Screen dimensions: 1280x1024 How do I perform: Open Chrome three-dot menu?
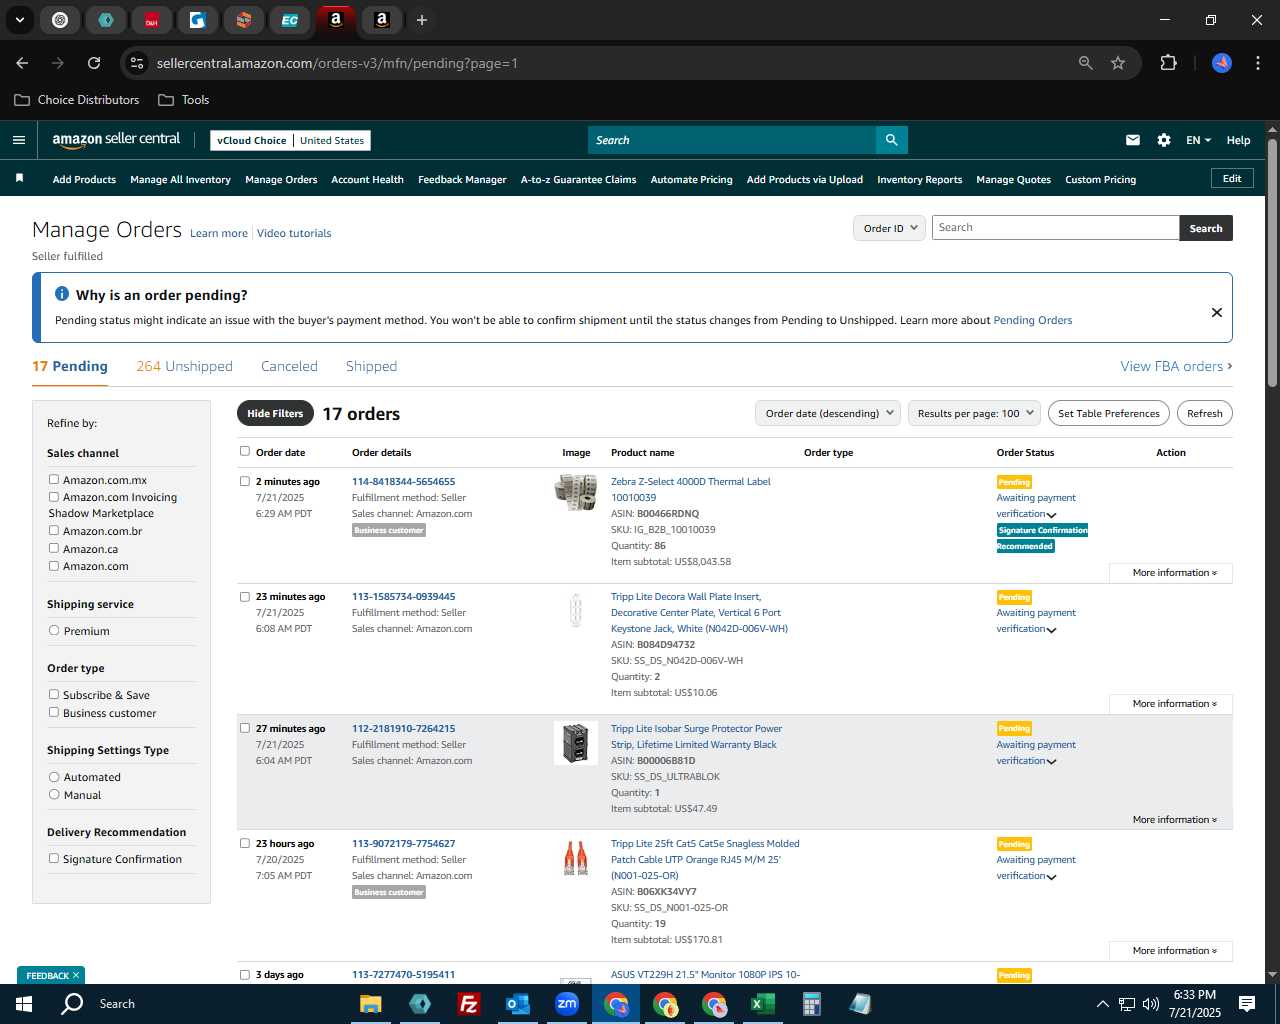point(1256,63)
